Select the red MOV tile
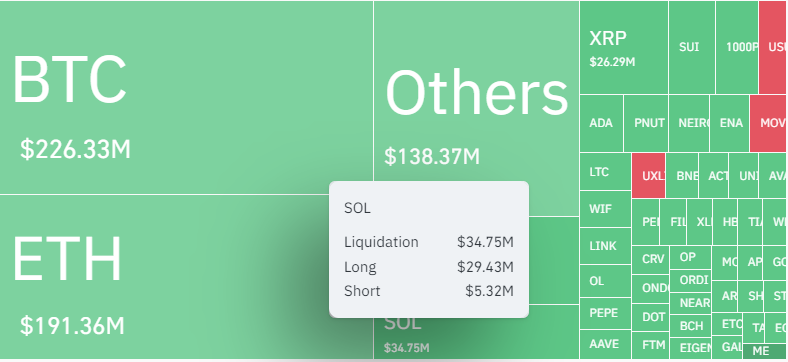 click(x=767, y=123)
